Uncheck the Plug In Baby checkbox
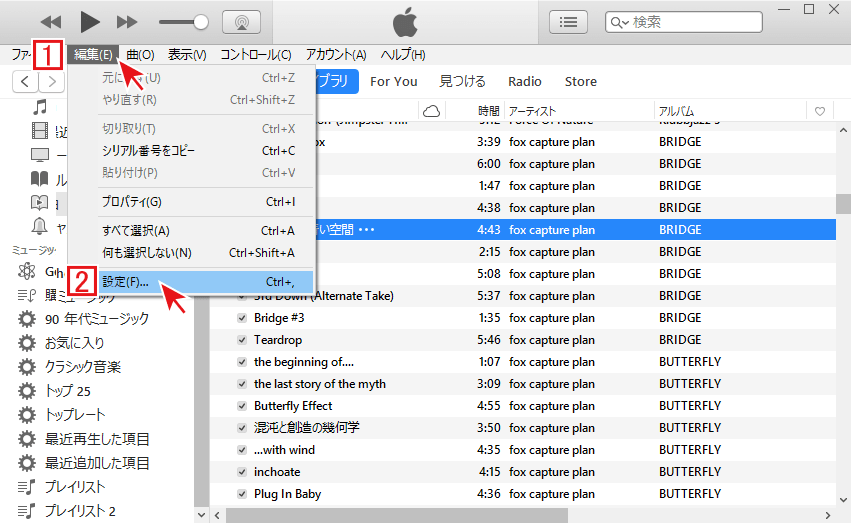851x523 pixels. (242, 494)
